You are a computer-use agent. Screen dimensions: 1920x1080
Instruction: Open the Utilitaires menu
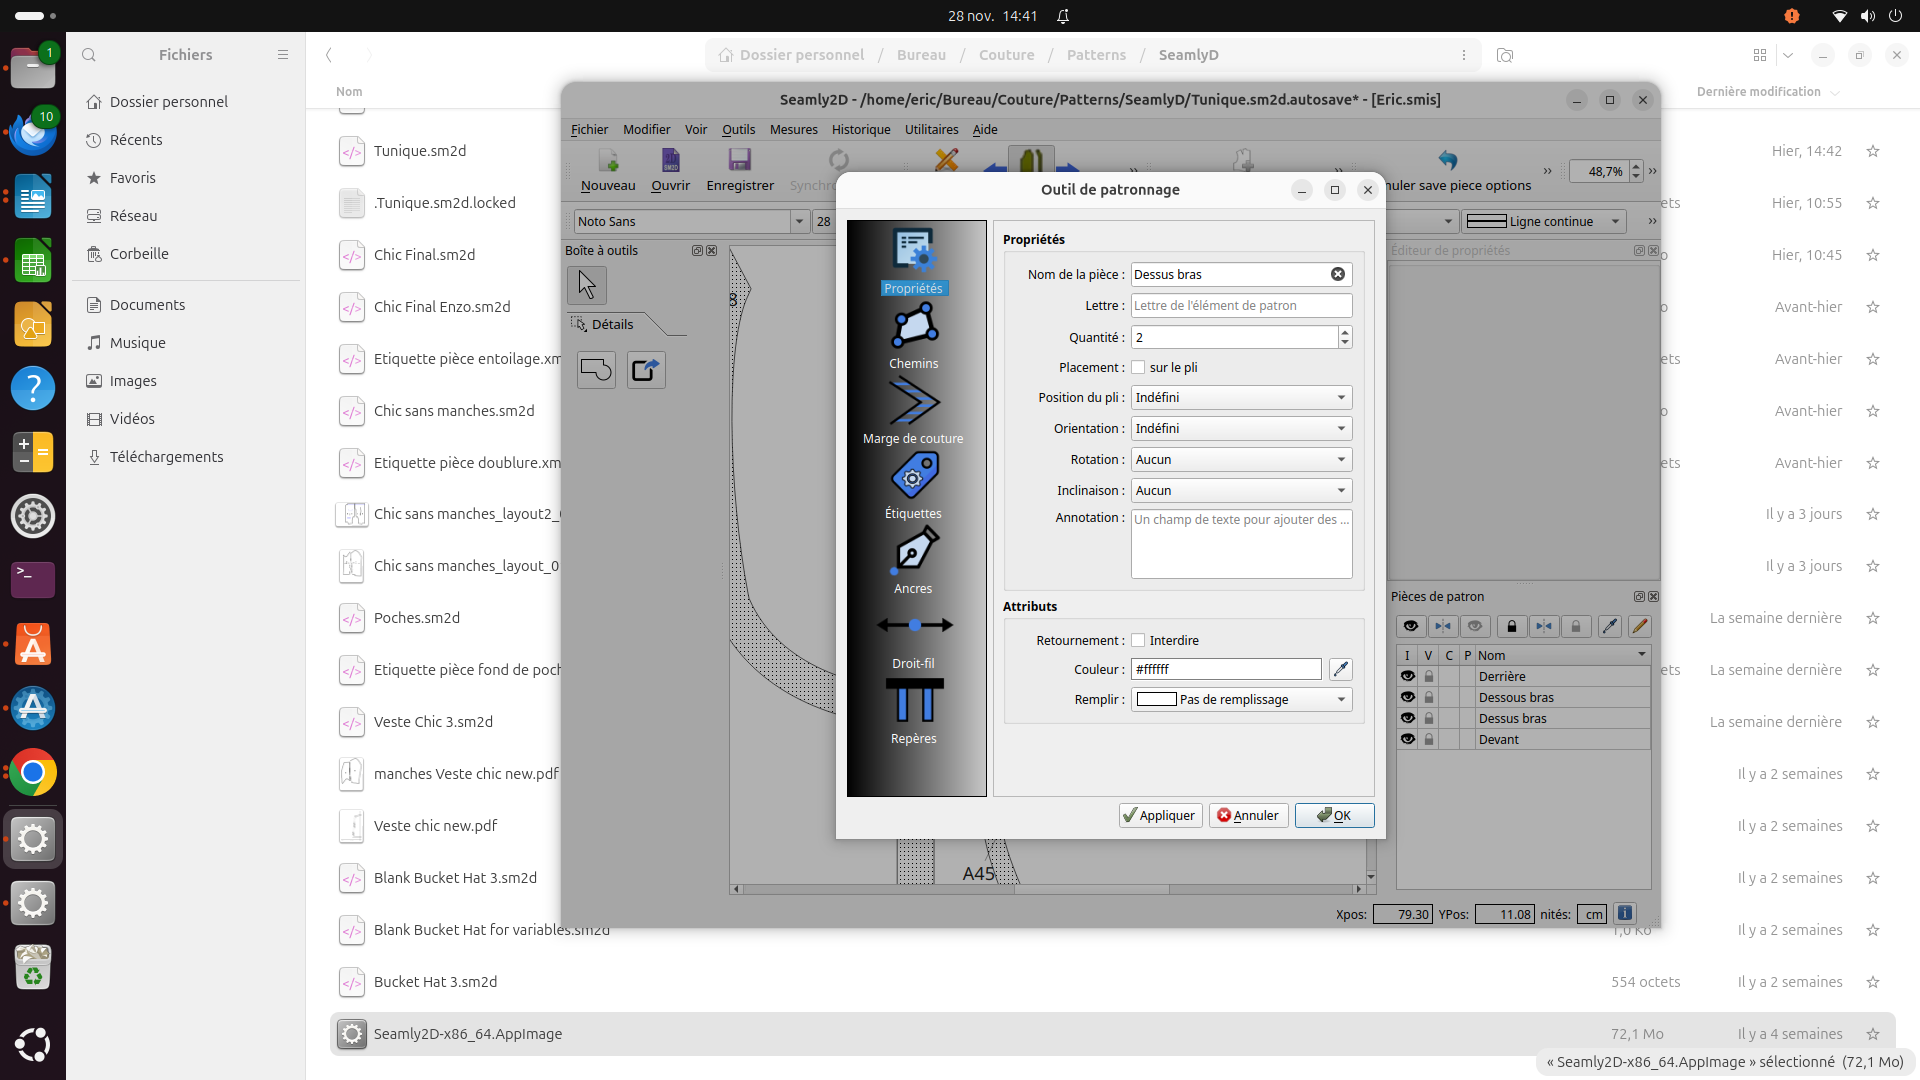pyautogui.click(x=931, y=130)
